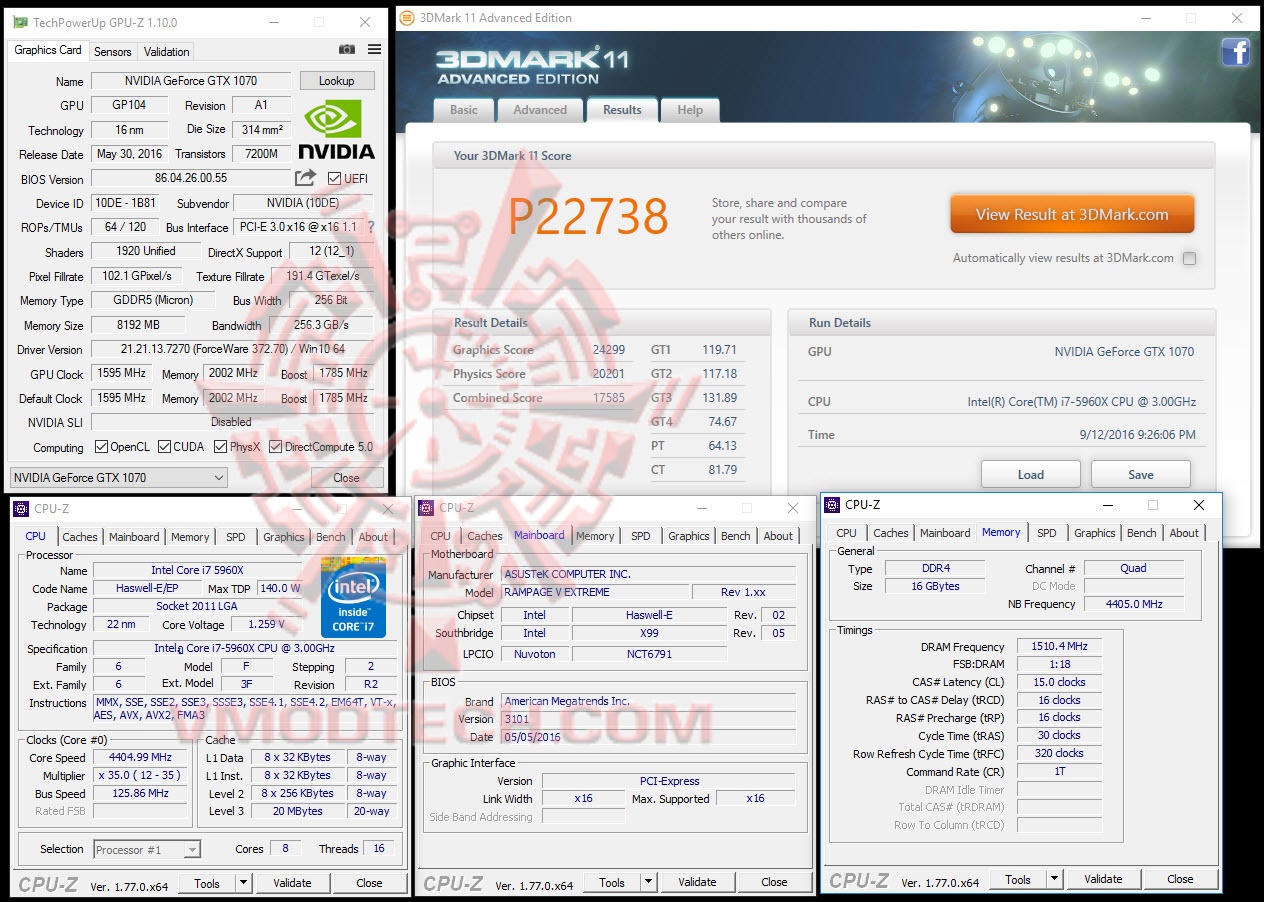Image resolution: width=1264 pixels, height=902 pixels.
Task: Click Close button in CPU-Z Memory window
Action: 1180,879
